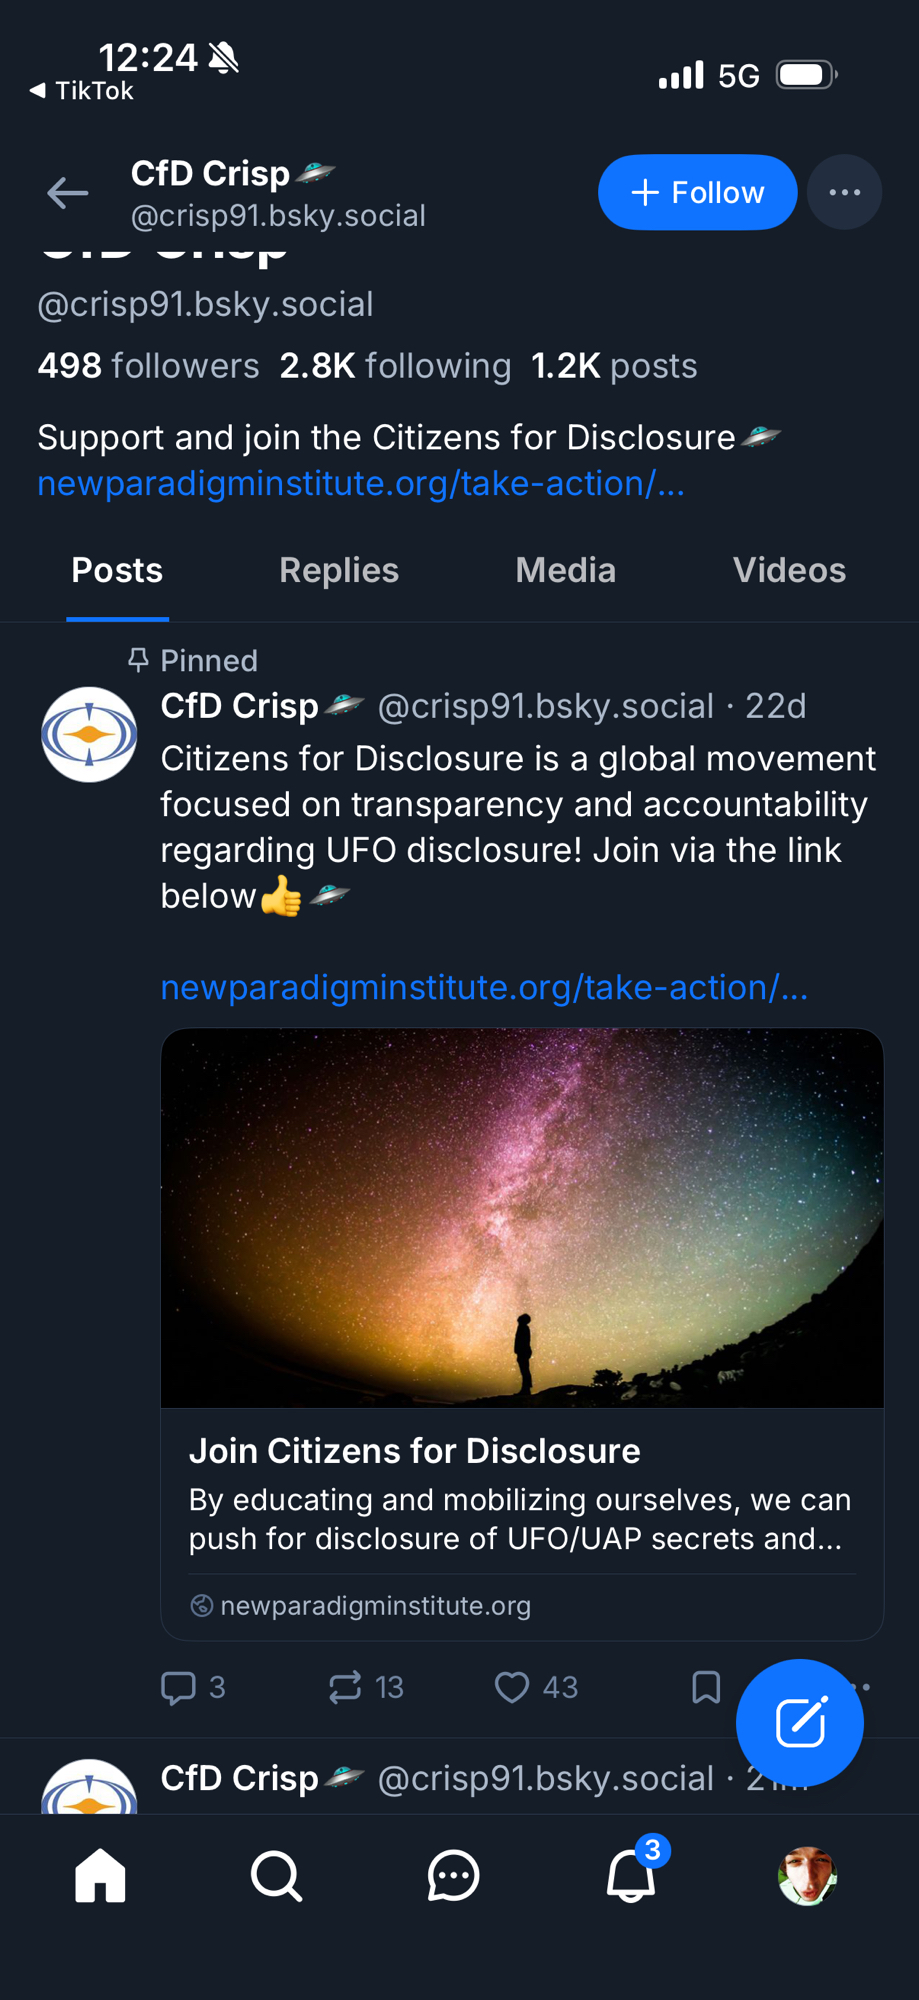919x2000 pixels.
Task: Open the Search page
Action: [x=276, y=1876]
